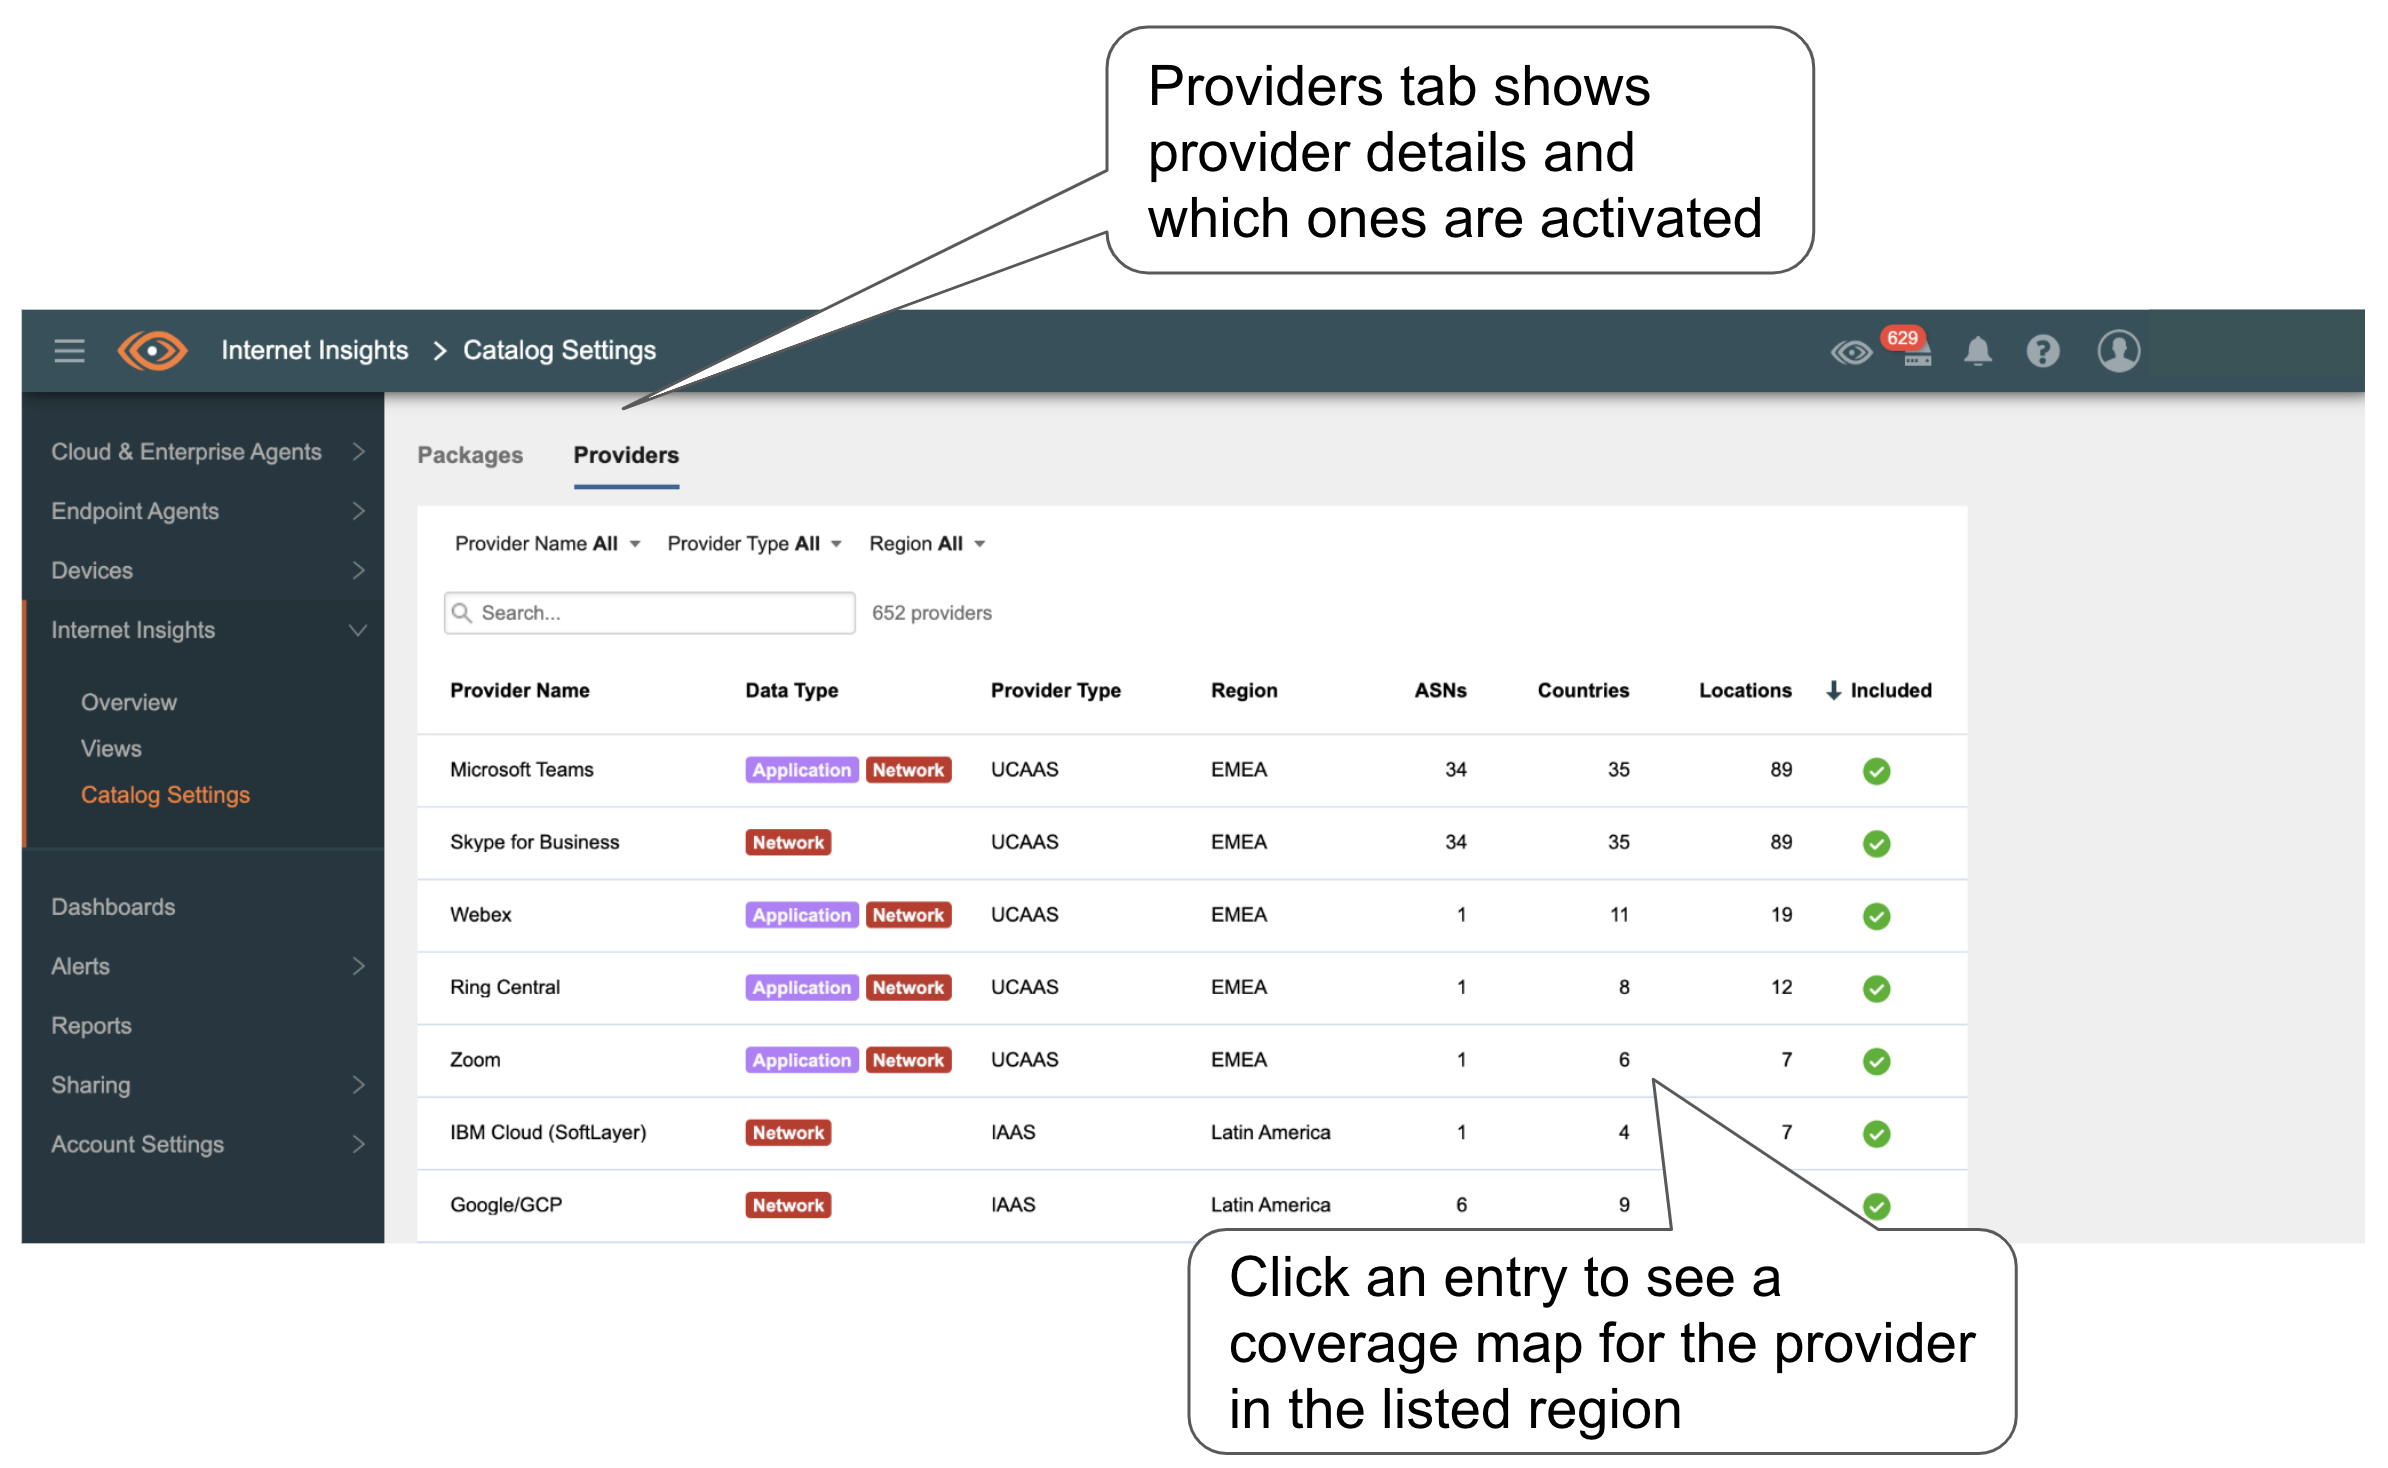Click the Network tag in Google/GCP row
The image size is (2388, 1468).
tap(788, 1205)
